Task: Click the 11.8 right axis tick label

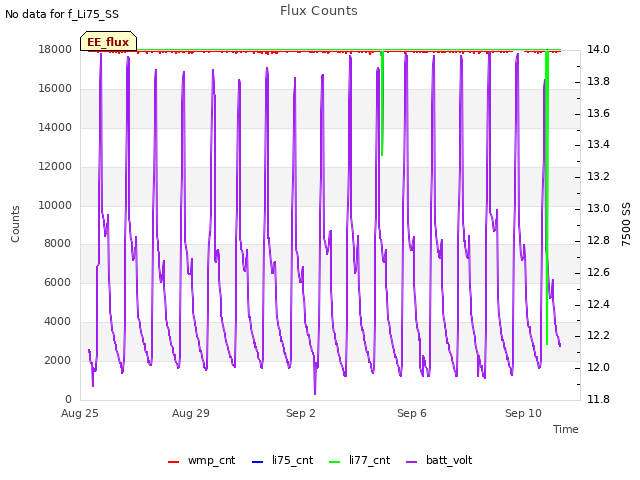Action: (598, 399)
